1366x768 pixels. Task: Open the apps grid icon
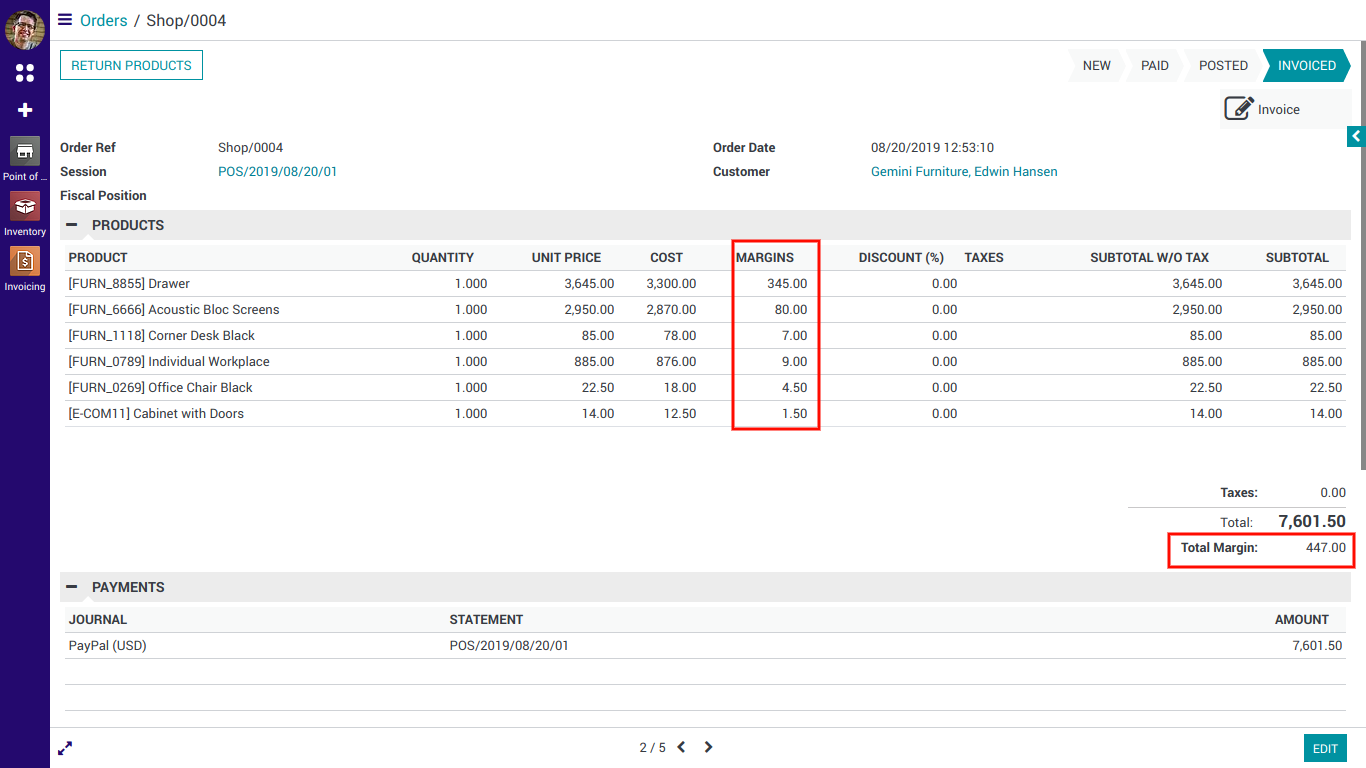pyautogui.click(x=25, y=73)
